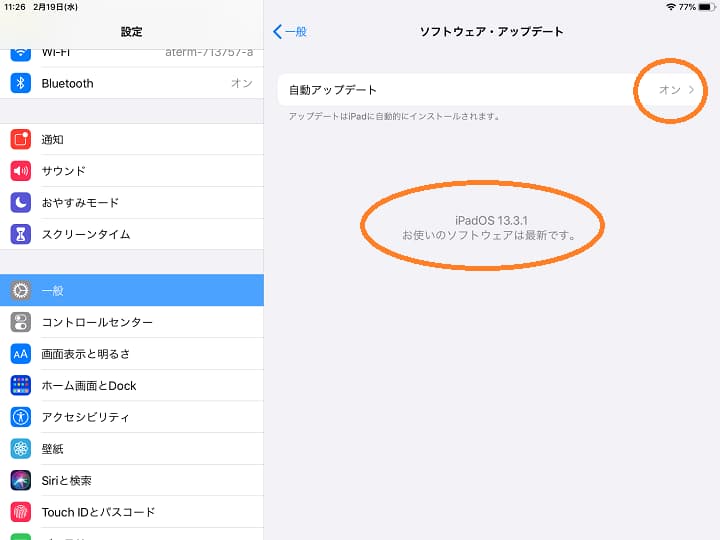The height and width of the screenshot is (540, 720).
Task: Tap the 77% battery percentage
Action: 687,7
